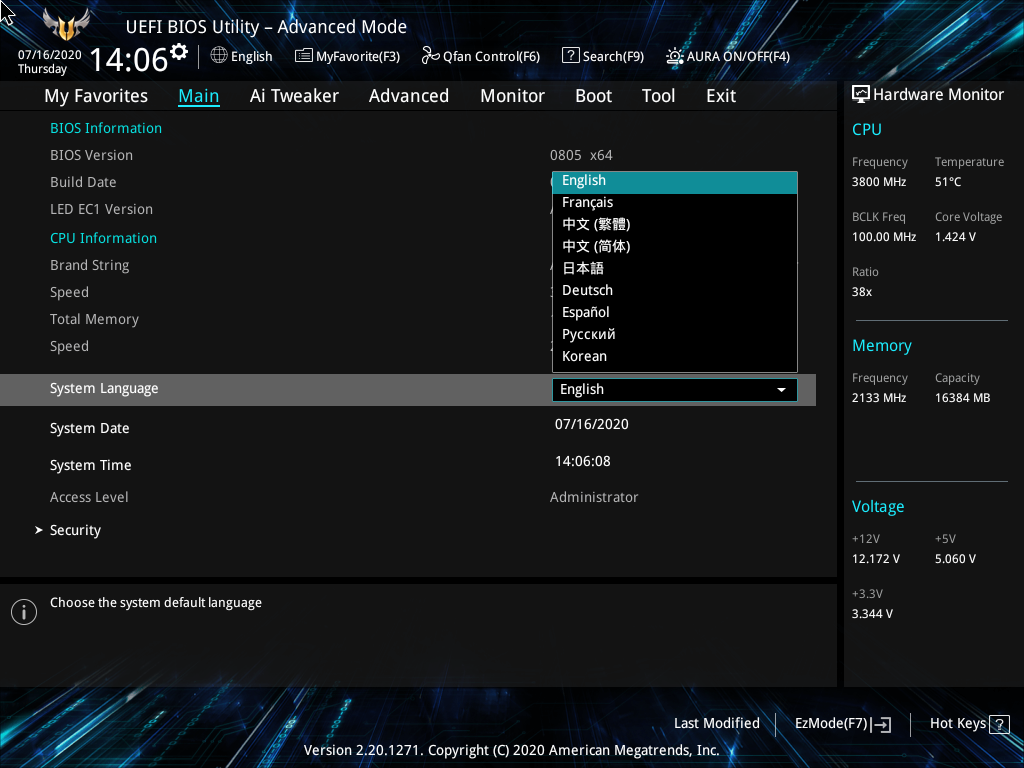Click the Hot Keys question mark icon
Screen dimensions: 1024x768
click(999, 724)
